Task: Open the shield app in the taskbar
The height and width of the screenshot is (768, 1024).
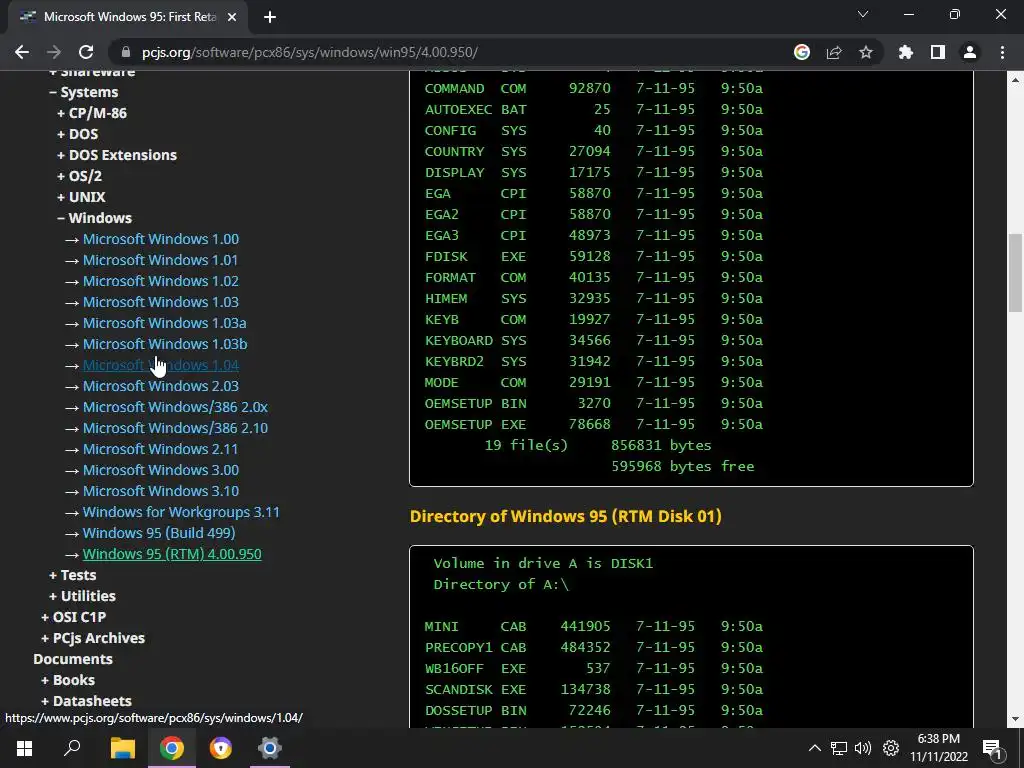Action: click(x=220, y=748)
